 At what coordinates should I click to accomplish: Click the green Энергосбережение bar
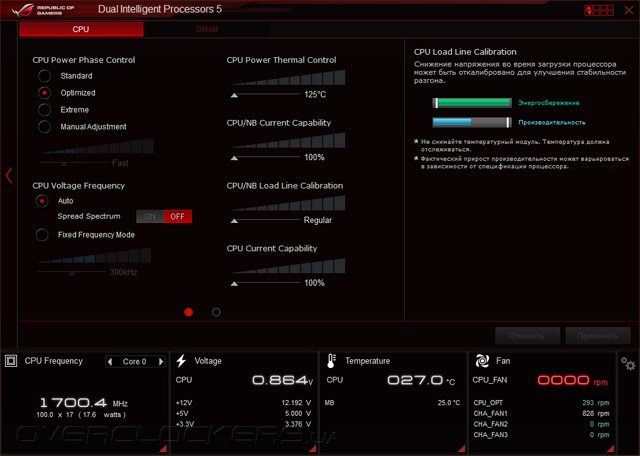(472, 103)
